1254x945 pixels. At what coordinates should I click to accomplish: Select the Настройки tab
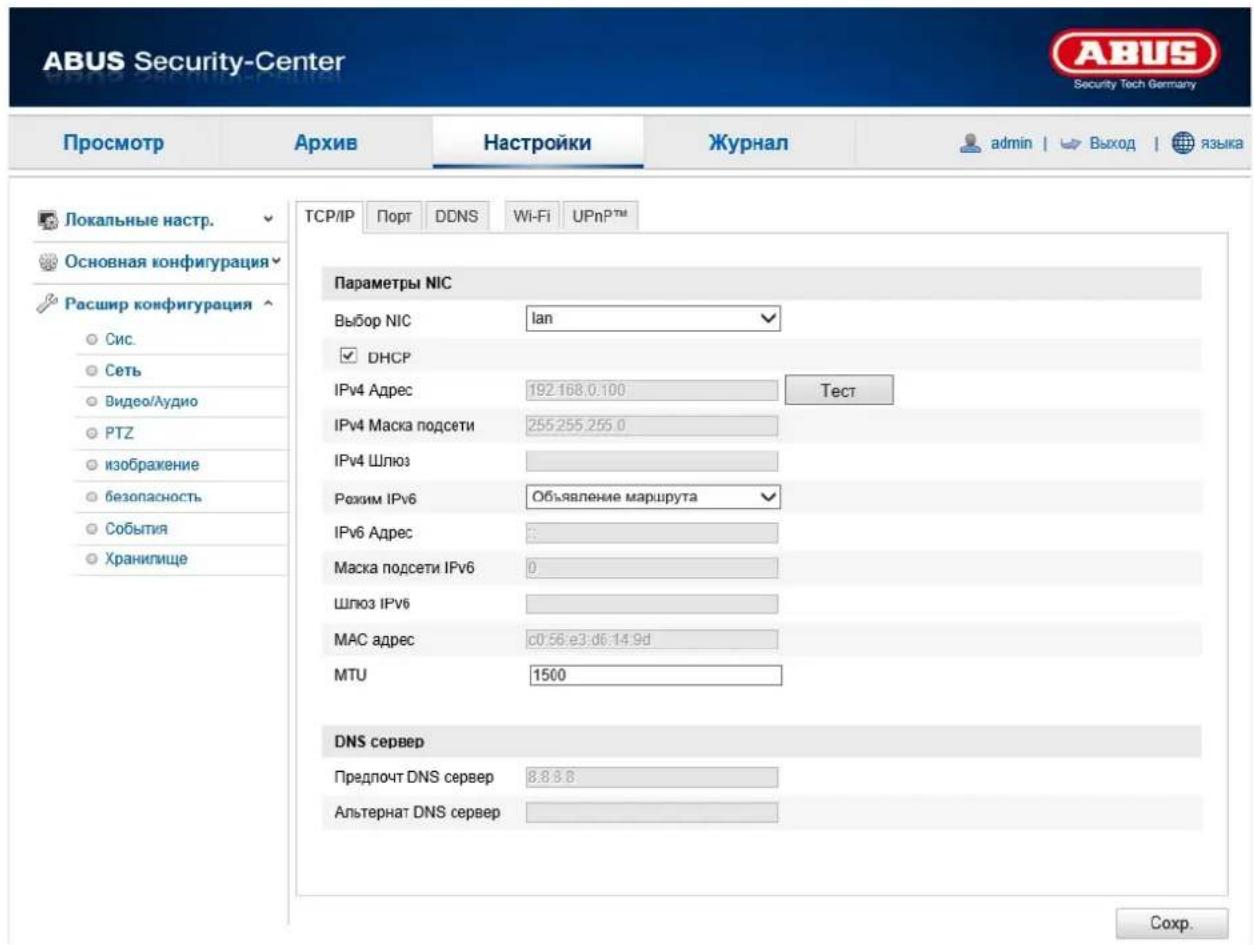(537, 143)
